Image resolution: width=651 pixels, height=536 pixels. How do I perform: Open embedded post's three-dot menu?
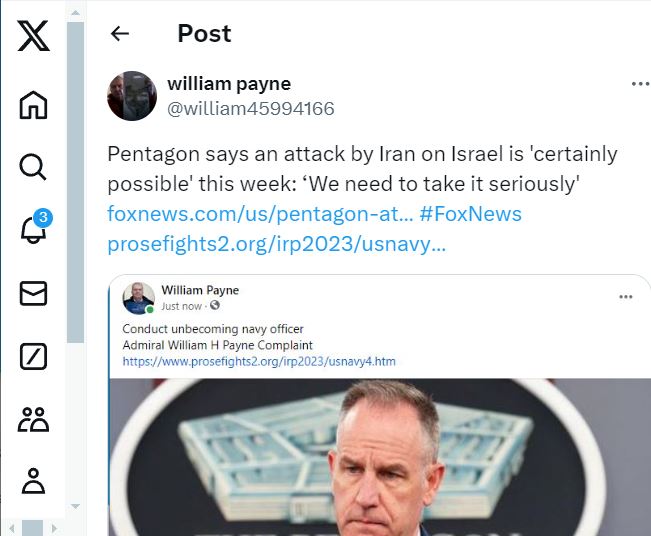tap(626, 296)
